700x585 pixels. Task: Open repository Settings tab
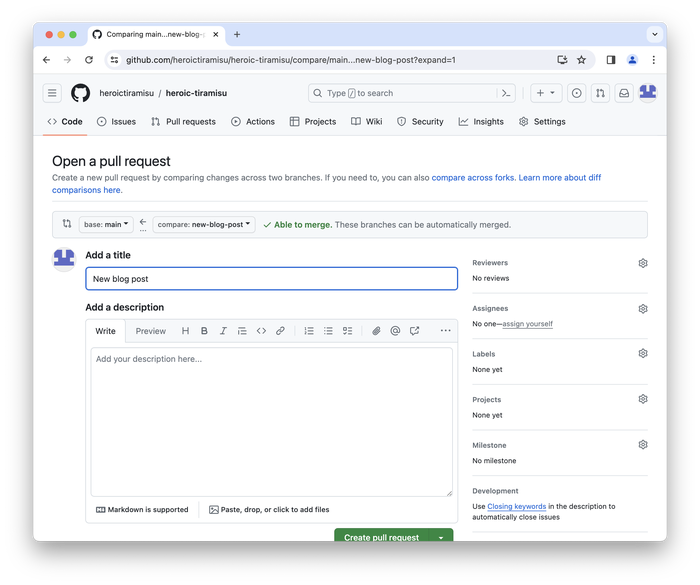[542, 121]
